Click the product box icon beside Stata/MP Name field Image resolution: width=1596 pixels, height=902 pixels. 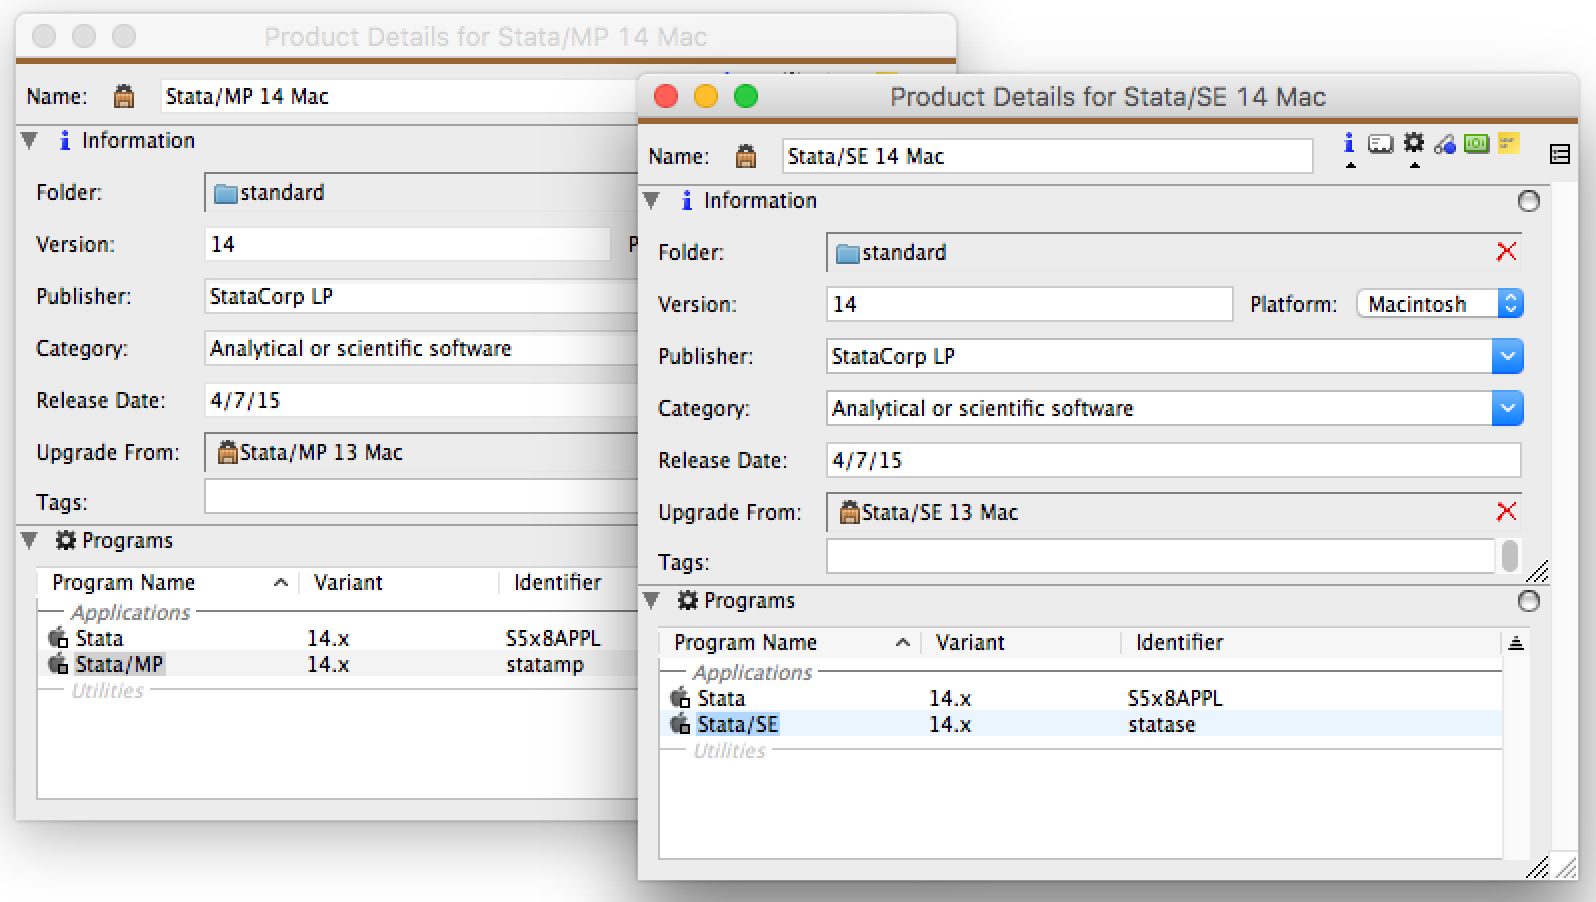pos(124,96)
